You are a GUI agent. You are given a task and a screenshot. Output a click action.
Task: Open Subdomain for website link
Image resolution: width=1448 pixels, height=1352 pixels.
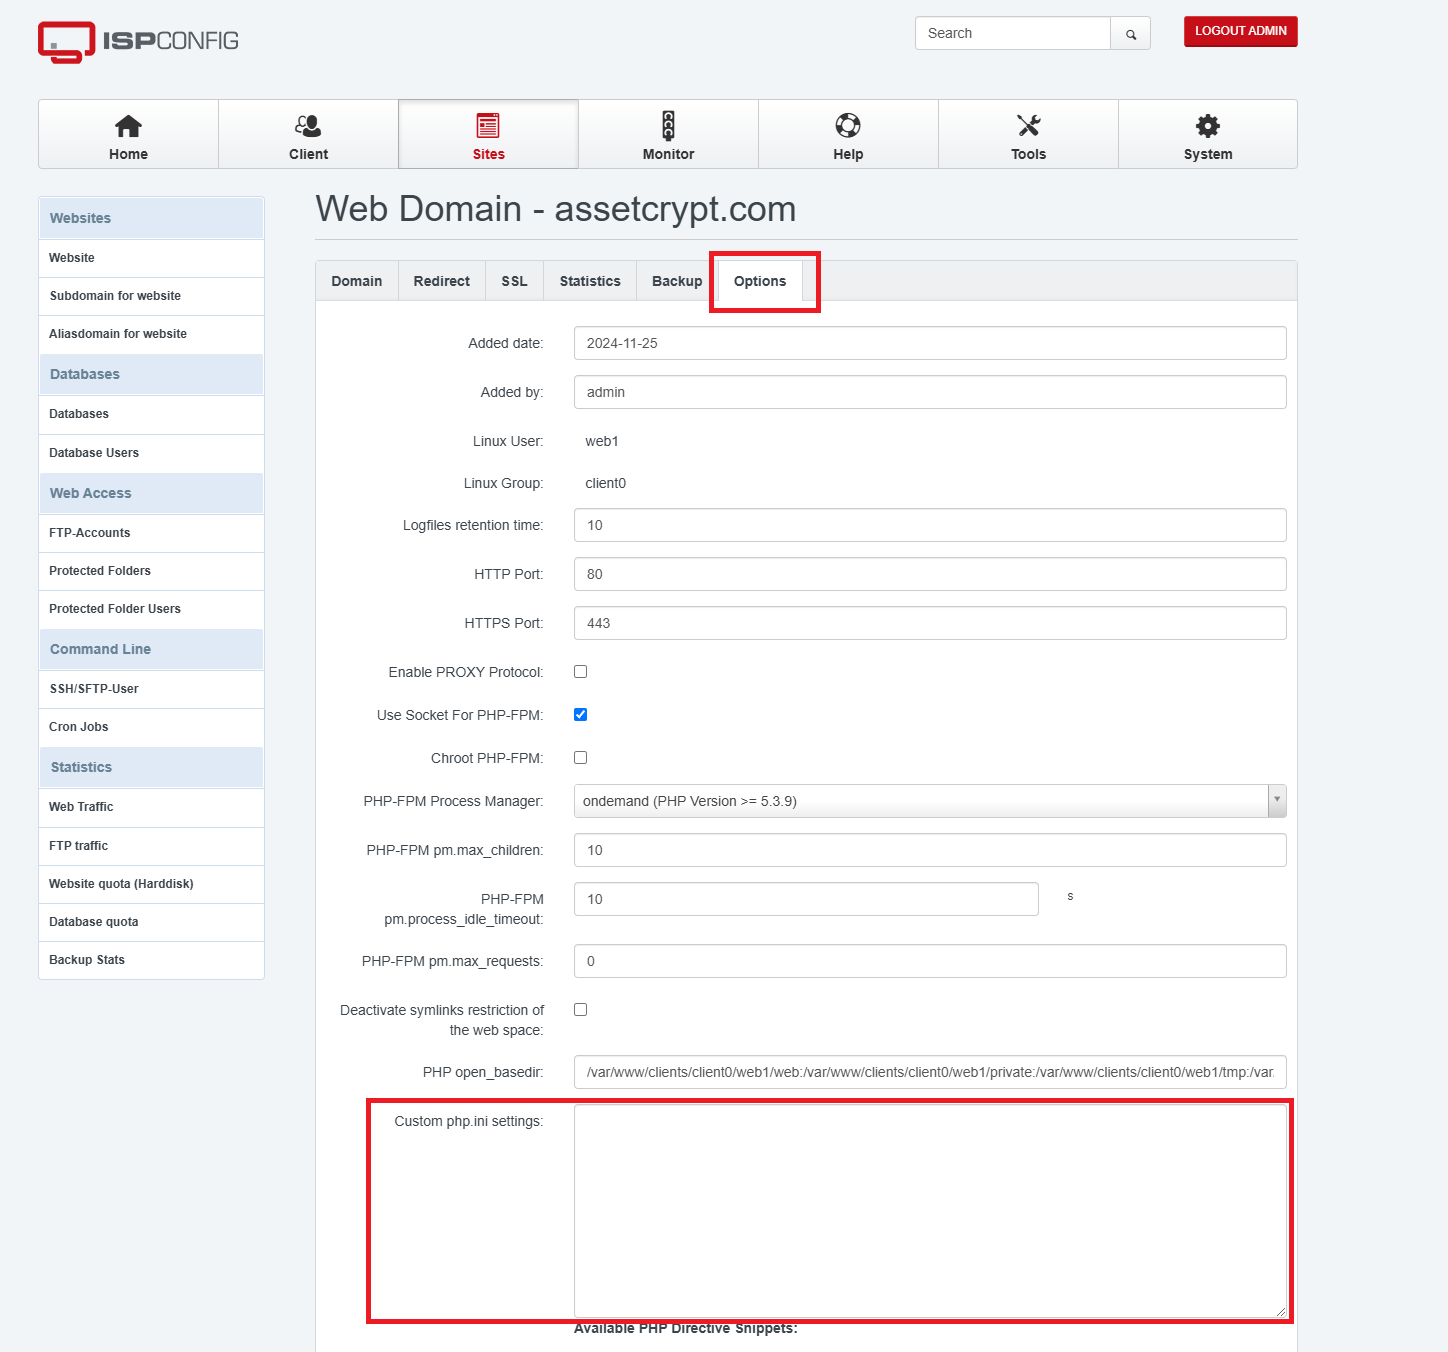pos(151,296)
